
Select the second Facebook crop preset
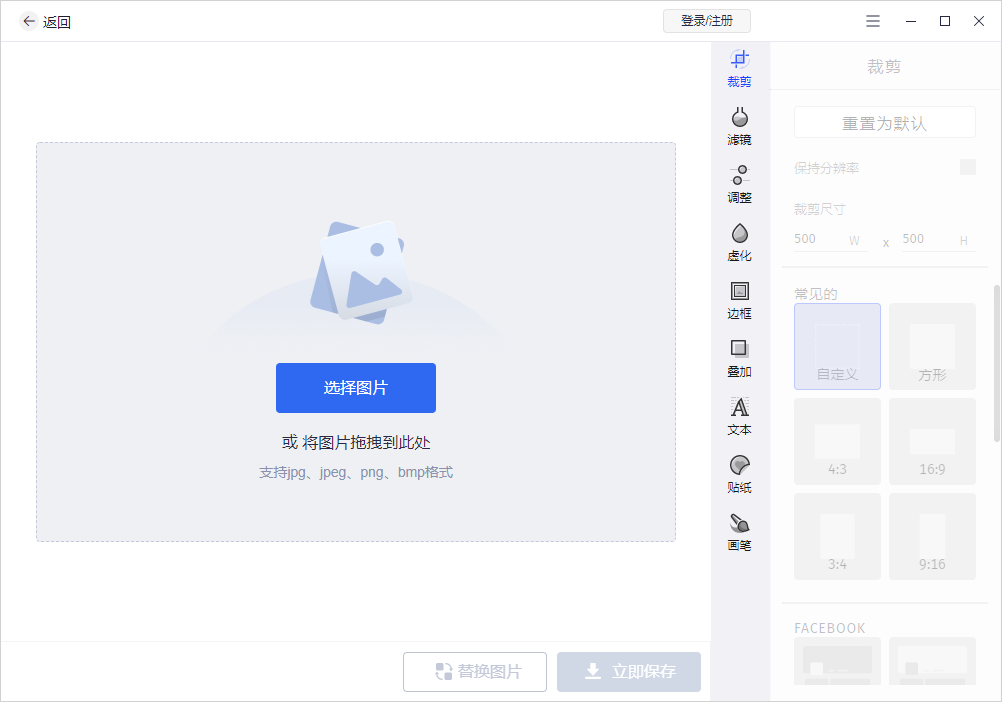[932, 661]
